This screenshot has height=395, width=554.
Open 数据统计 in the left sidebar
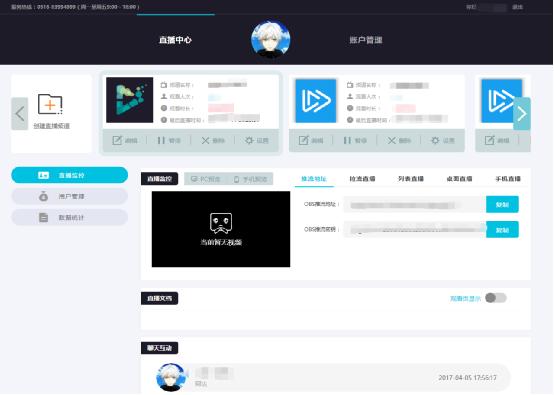point(70,217)
